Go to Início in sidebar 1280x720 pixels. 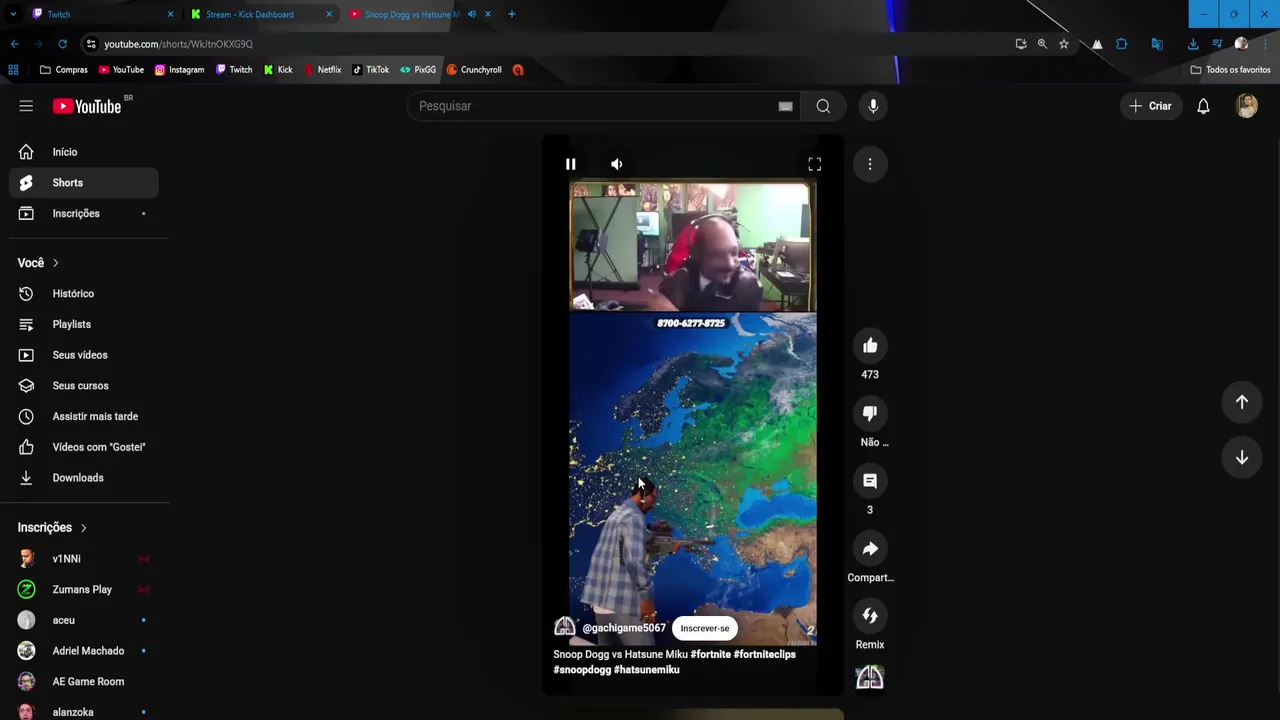pos(84,152)
